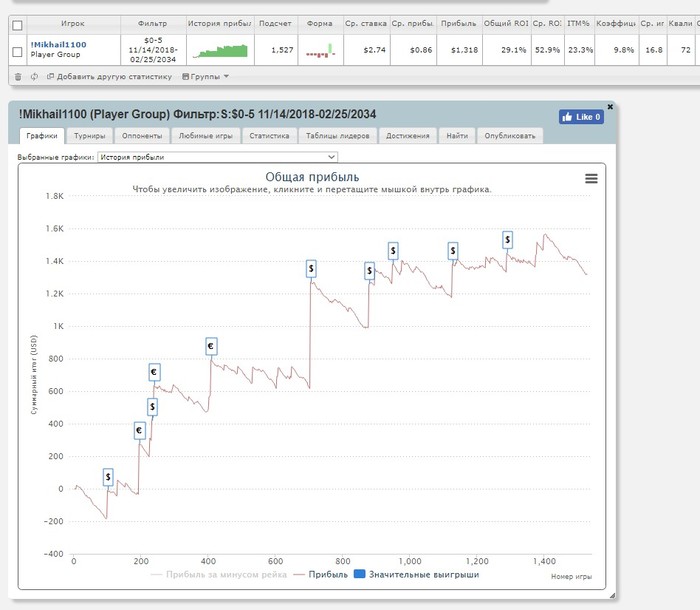Viewport: 700px width, 610px height.
Task: Click the $ marker near game 1,130
Action: (453, 251)
